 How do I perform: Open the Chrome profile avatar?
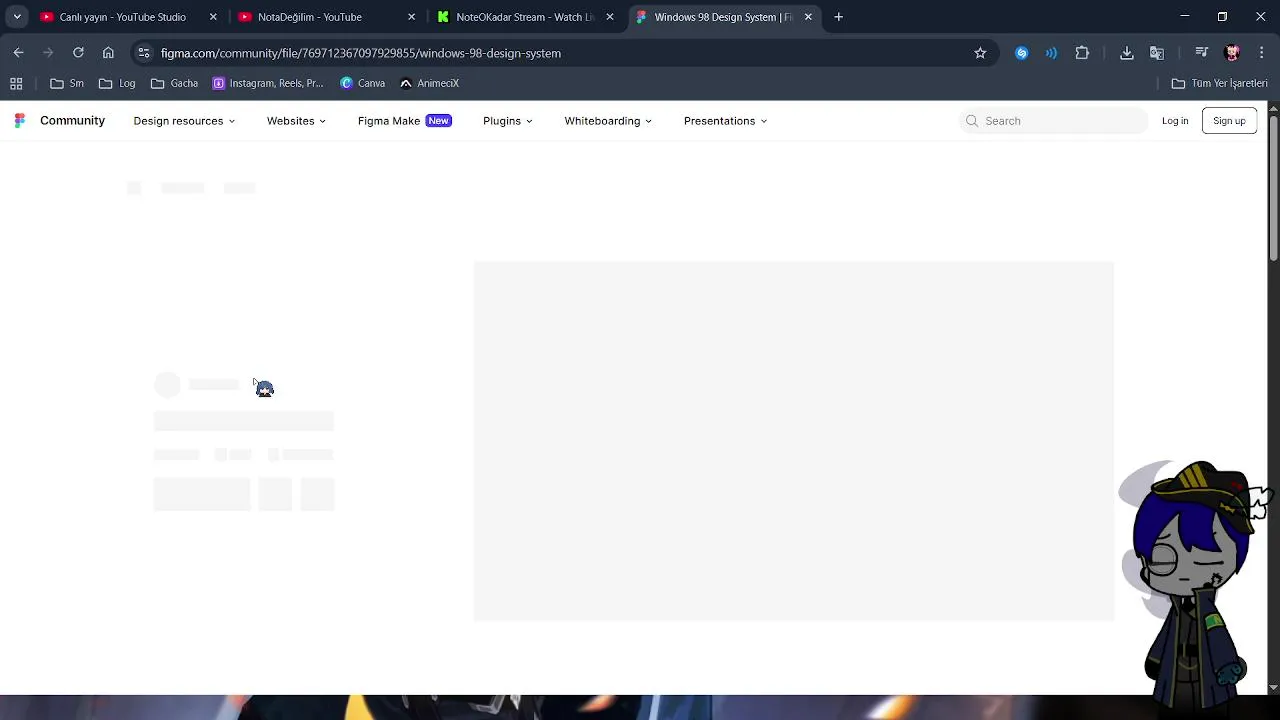[x=1232, y=53]
